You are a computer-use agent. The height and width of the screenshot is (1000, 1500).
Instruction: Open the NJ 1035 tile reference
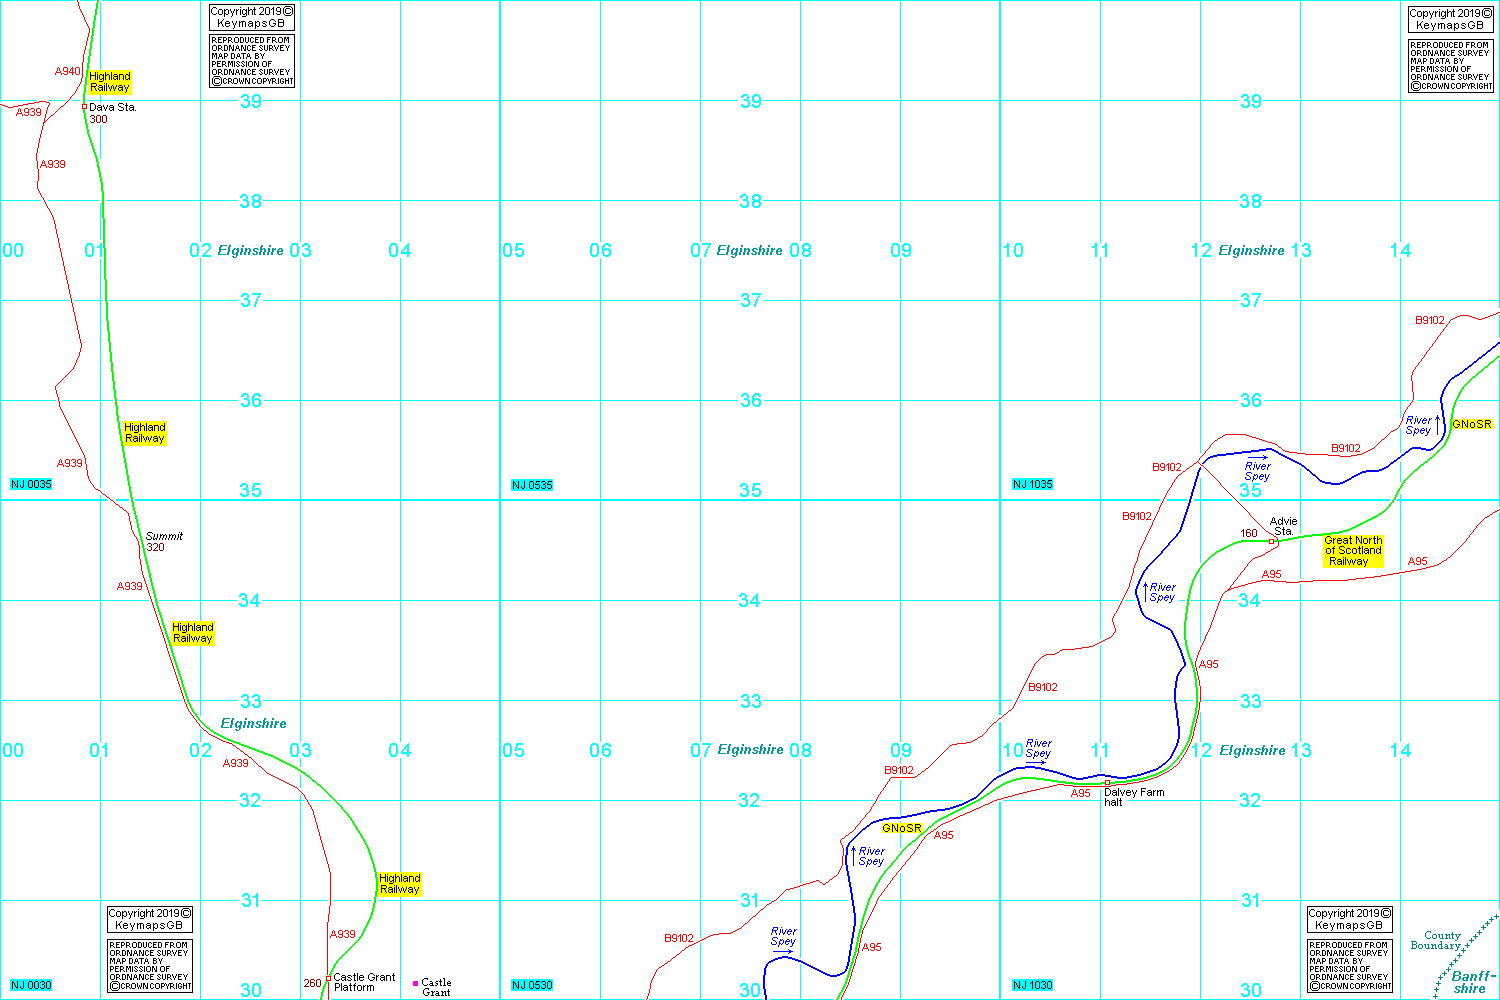click(1033, 485)
